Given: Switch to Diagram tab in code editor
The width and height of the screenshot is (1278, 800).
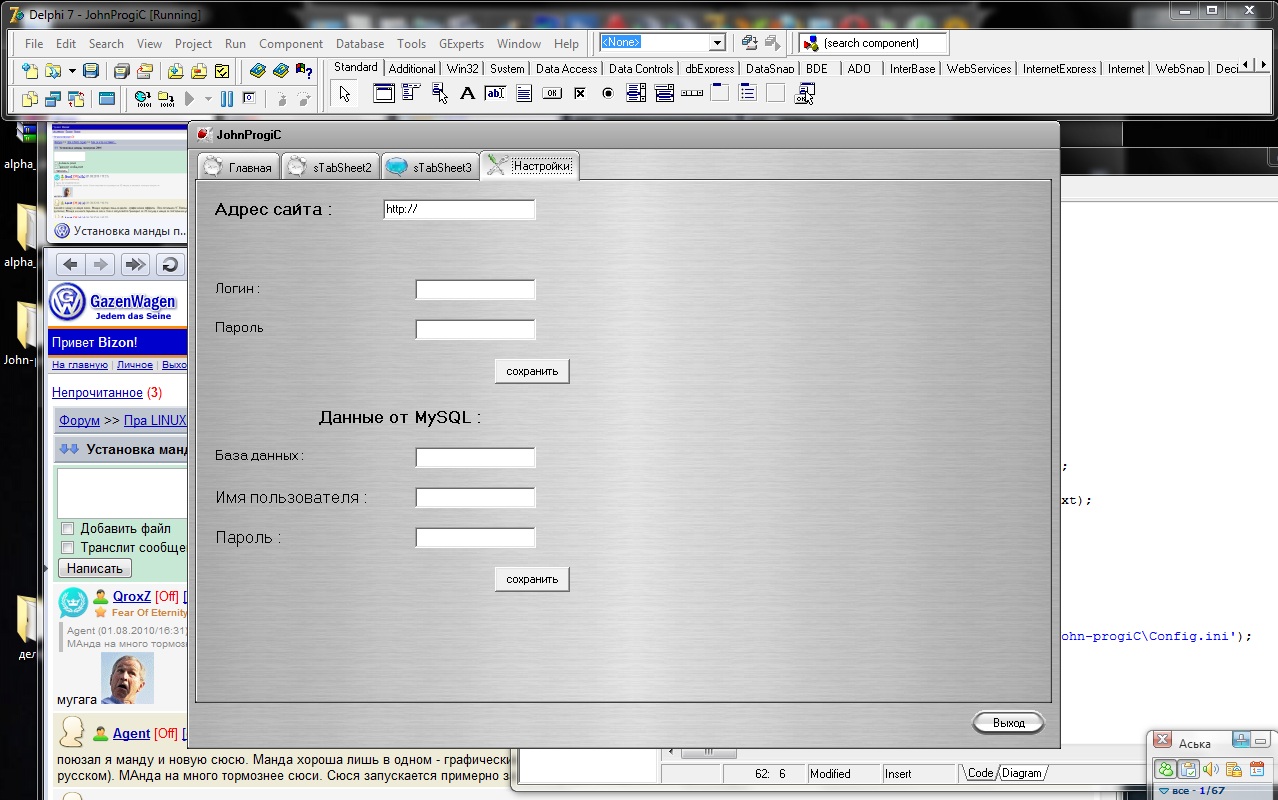Looking at the screenshot, I should pos(1021,773).
